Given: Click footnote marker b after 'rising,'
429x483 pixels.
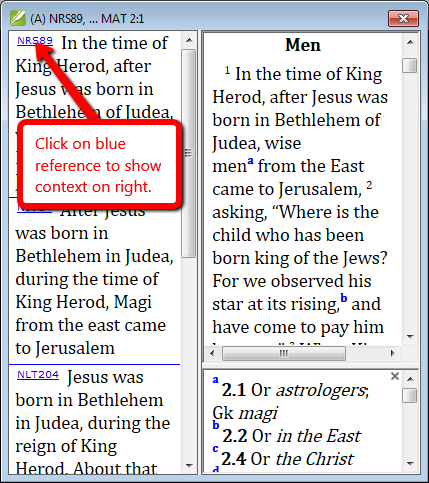Looking at the screenshot, I should (x=343, y=297).
